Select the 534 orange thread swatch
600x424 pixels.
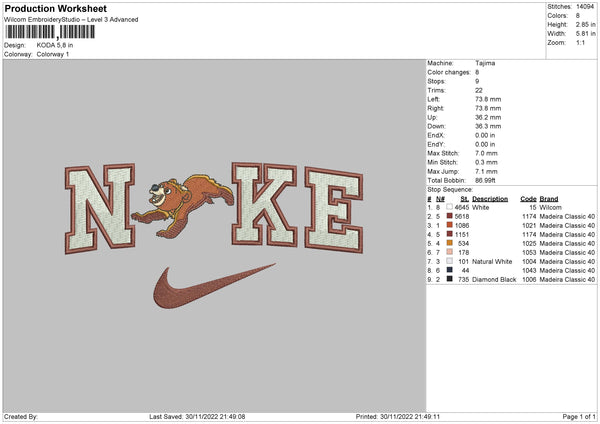pyautogui.click(x=449, y=243)
